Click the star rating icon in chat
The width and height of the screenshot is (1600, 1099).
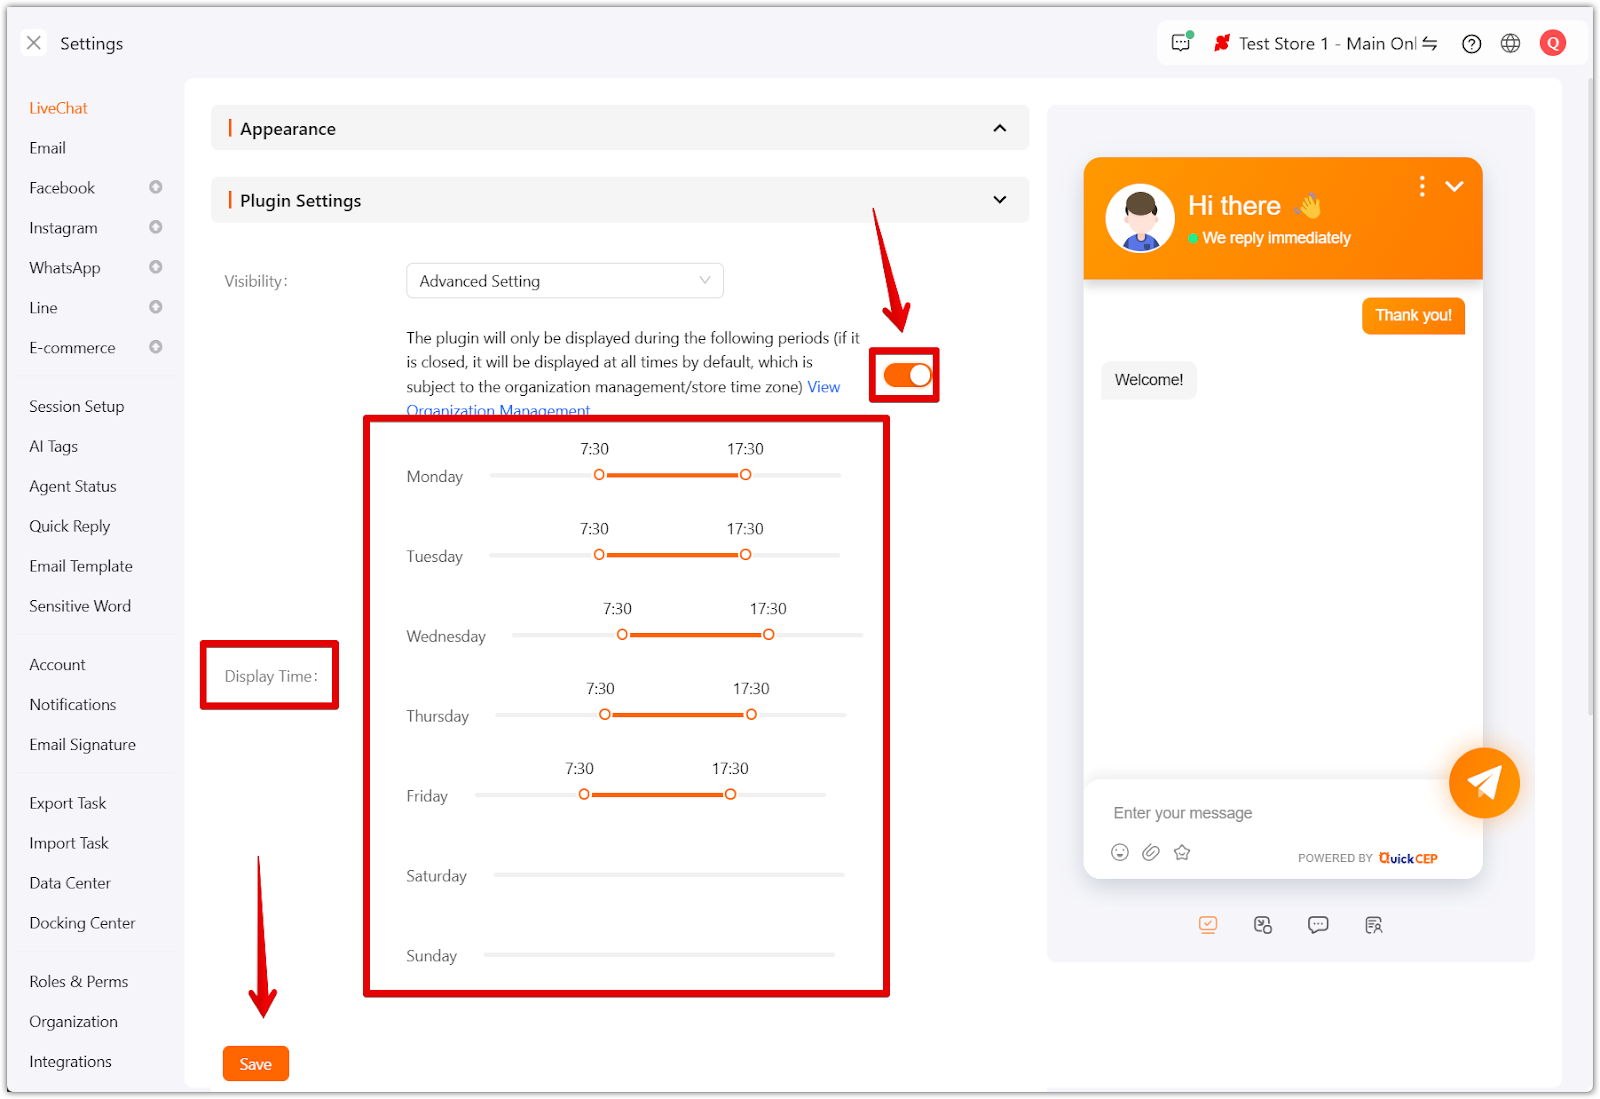coord(1182,852)
